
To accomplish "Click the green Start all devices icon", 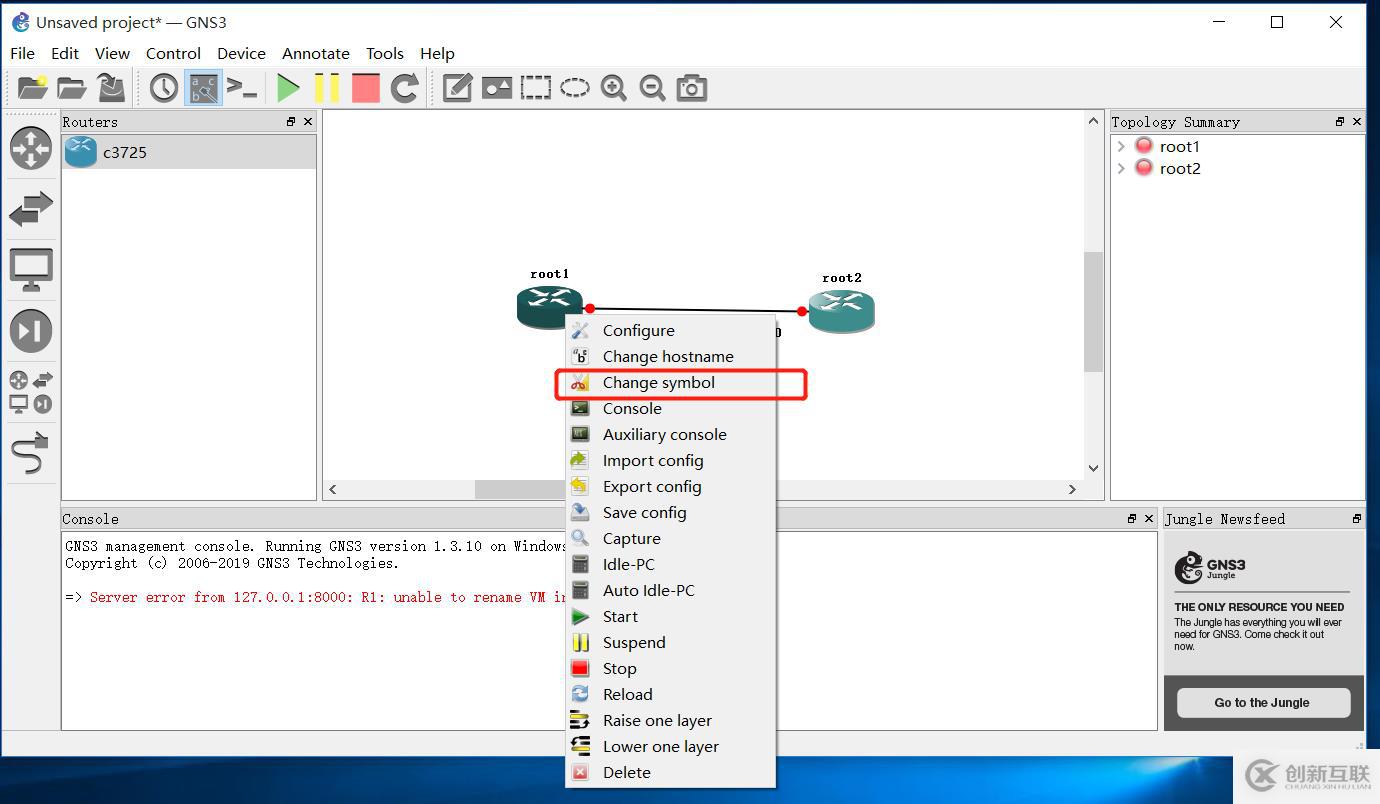I will (288, 88).
